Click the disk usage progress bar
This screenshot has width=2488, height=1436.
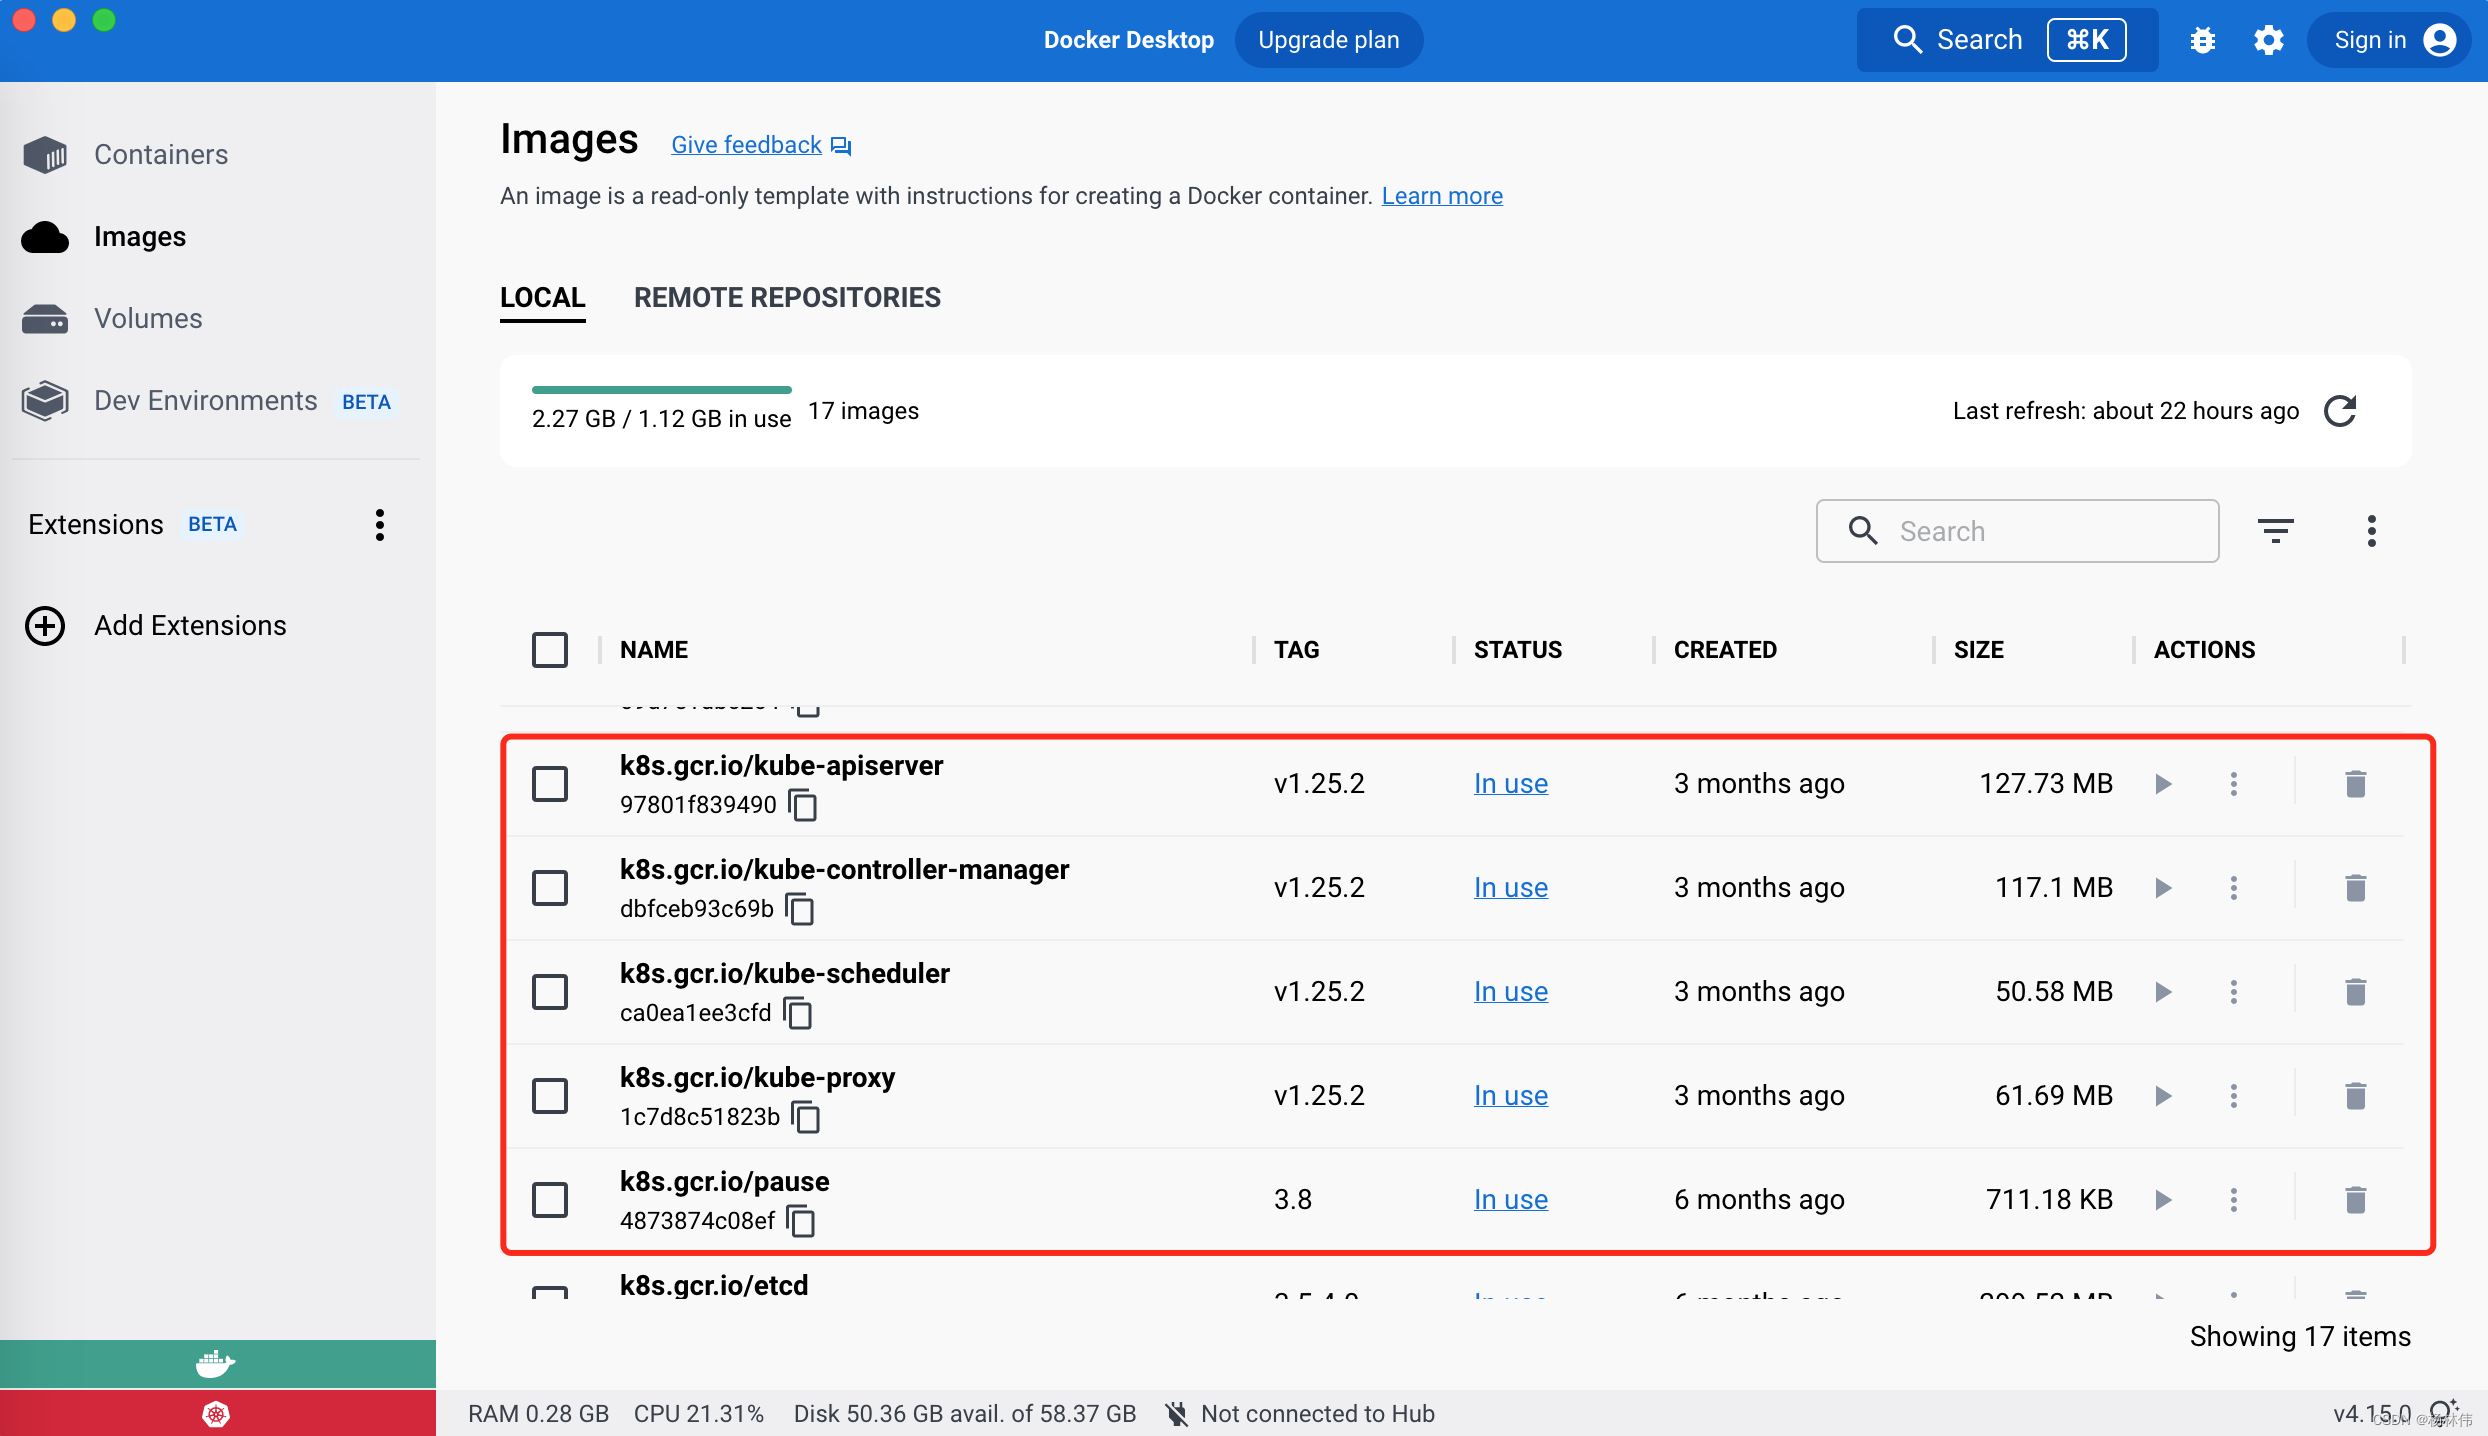point(661,390)
